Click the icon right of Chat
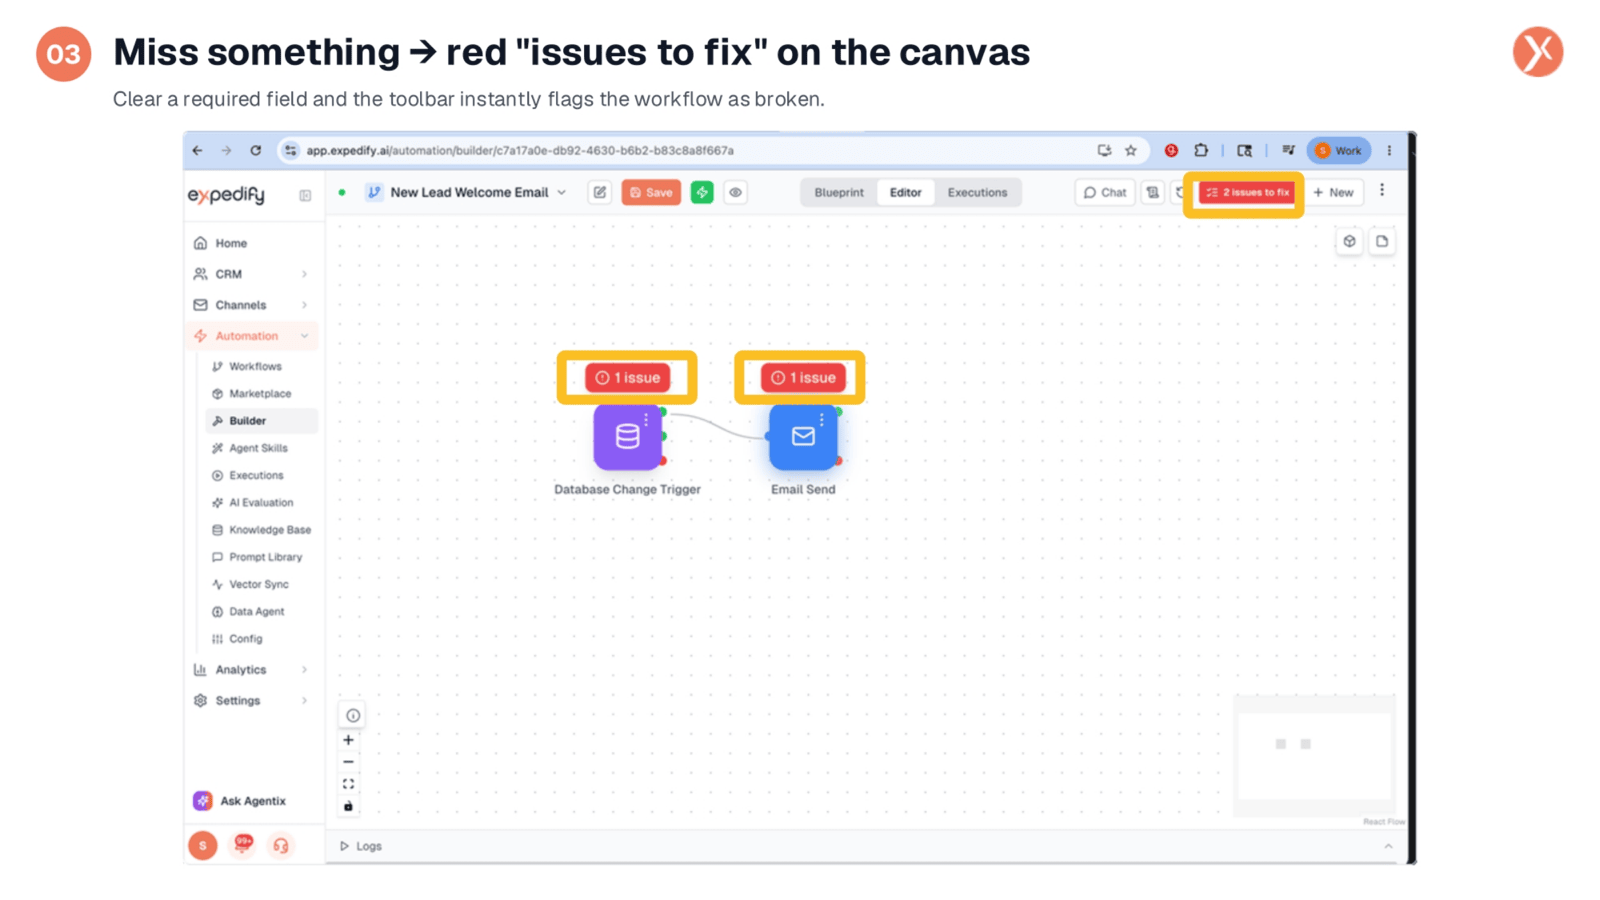The image size is (1600, 900). click(x=1153, y=193)
